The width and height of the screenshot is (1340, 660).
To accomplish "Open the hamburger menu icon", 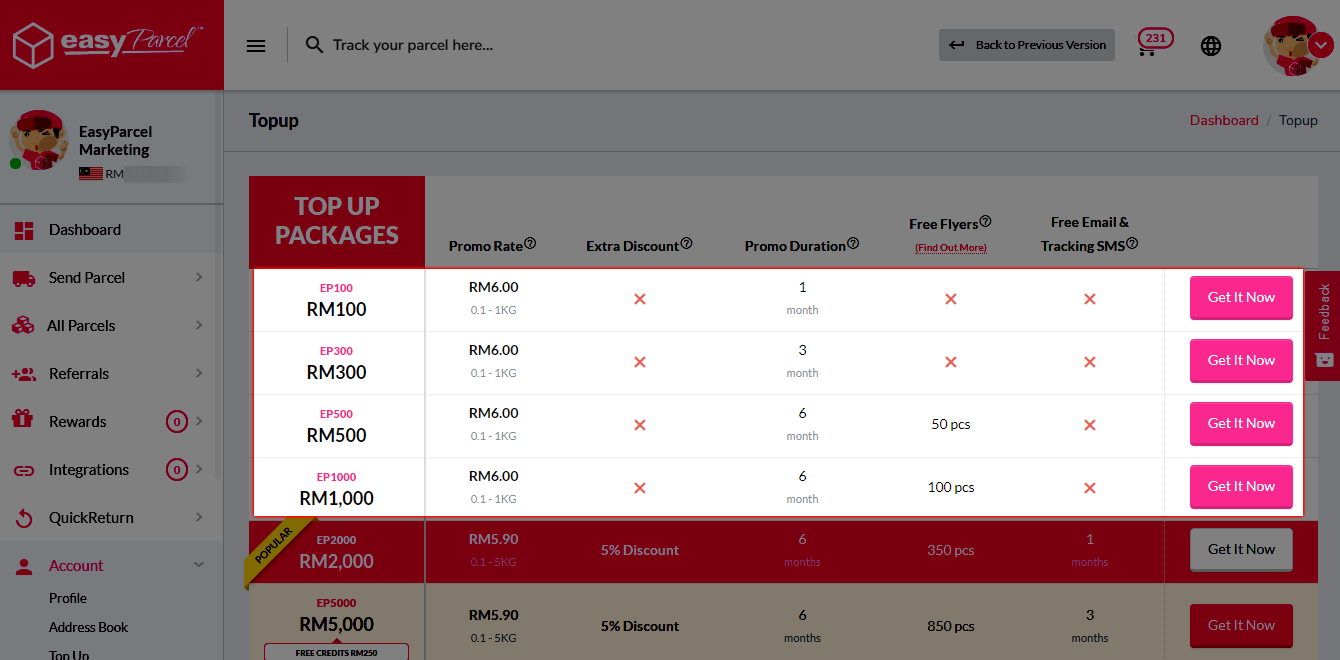I will click(x=256, y=45).
